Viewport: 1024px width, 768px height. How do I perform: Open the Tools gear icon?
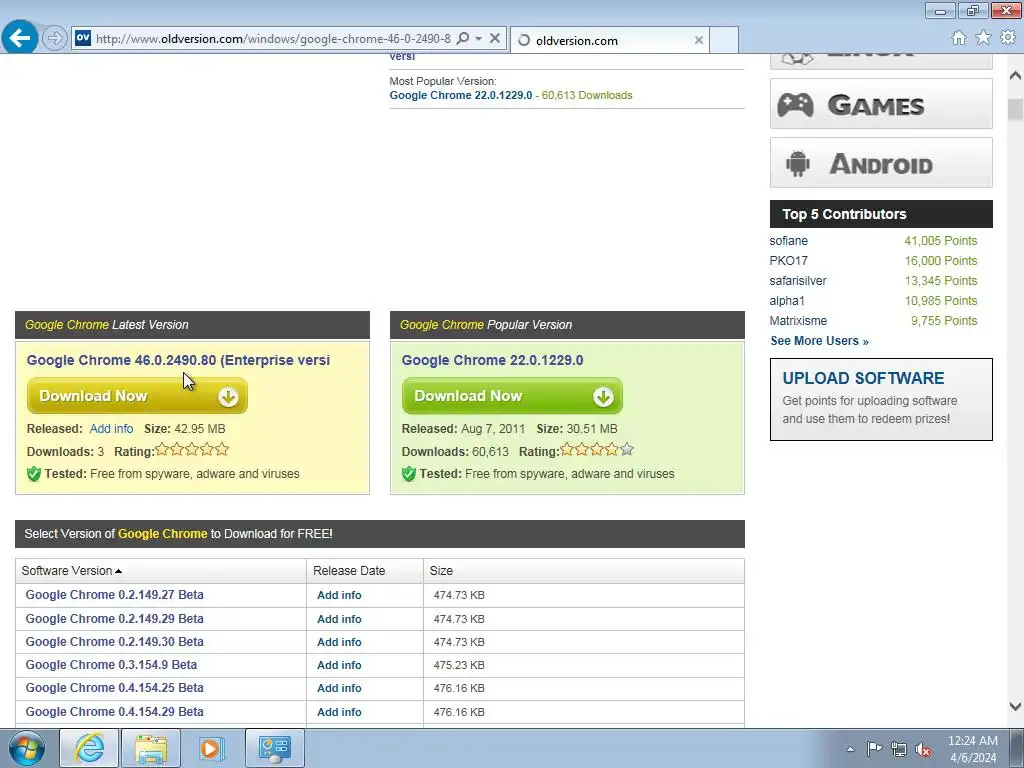click(1008, 38)
